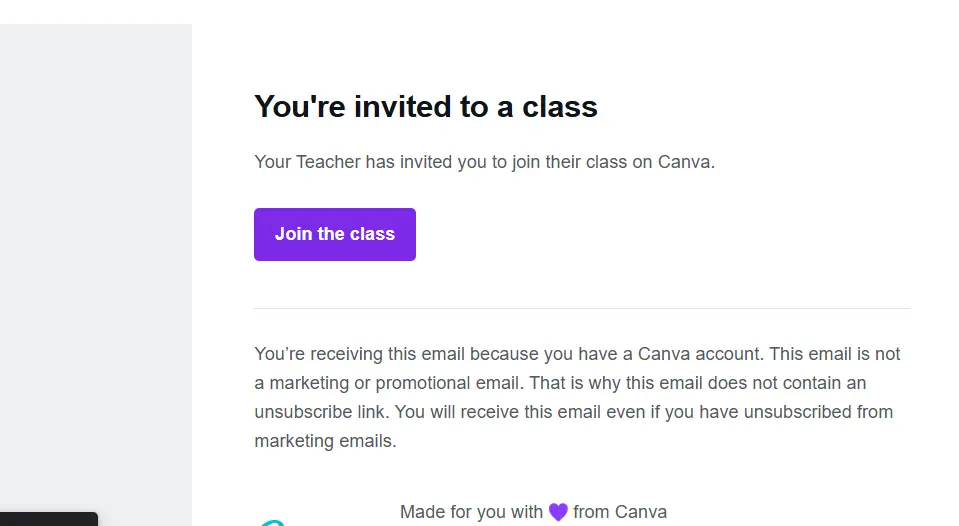Click the horizontal divider below the button

(x=582, y=308)
